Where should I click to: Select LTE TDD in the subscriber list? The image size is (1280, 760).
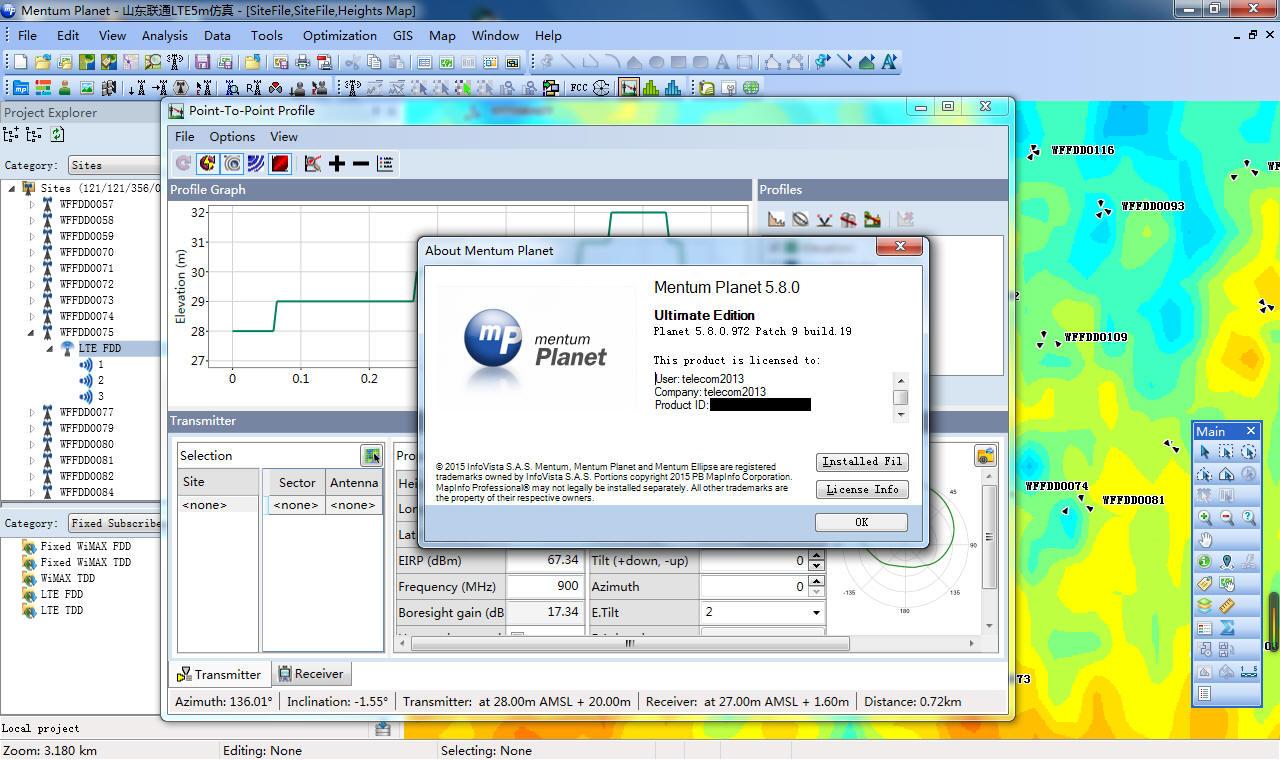[x=61, y=610]
